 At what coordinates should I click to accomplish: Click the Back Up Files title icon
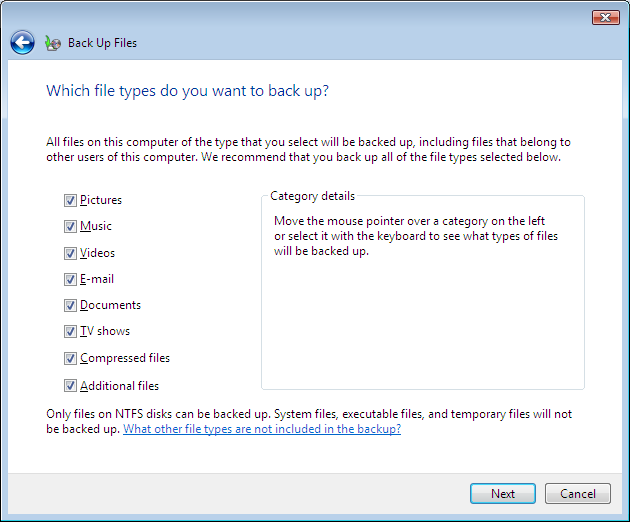coord(54,43)
